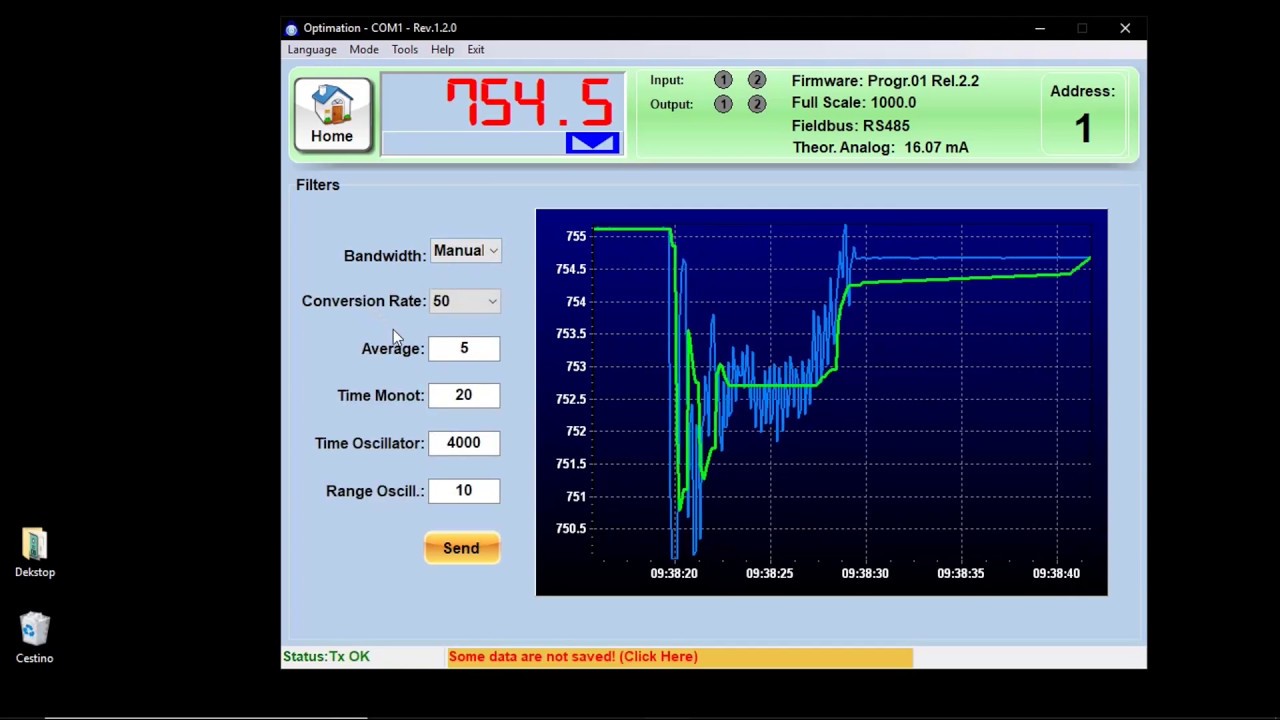Open the Help menu
Image resolution: width=1280 pixels, height=720 pixels.
tap(442, 49)
